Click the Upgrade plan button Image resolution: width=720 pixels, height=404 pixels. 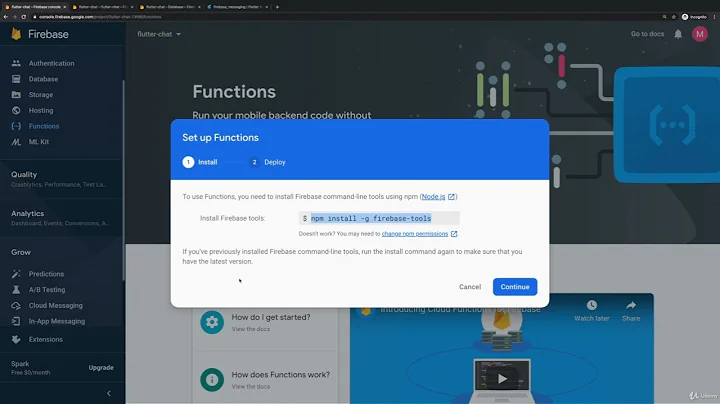click(101, 368)
